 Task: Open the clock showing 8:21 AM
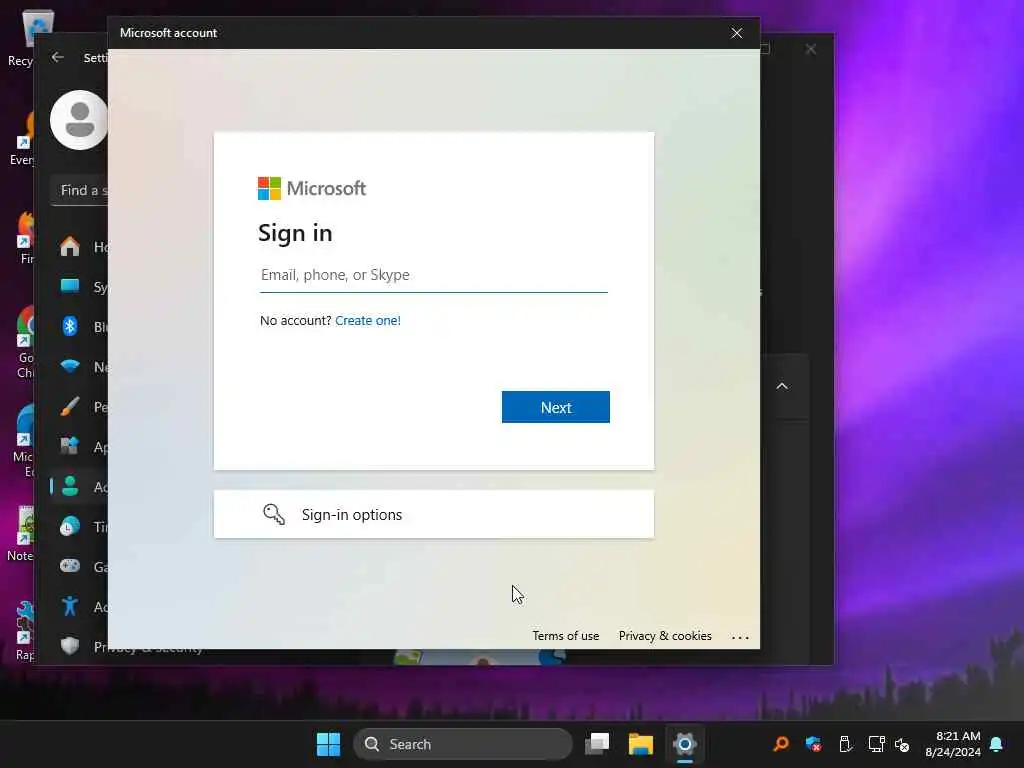point(953,744)
